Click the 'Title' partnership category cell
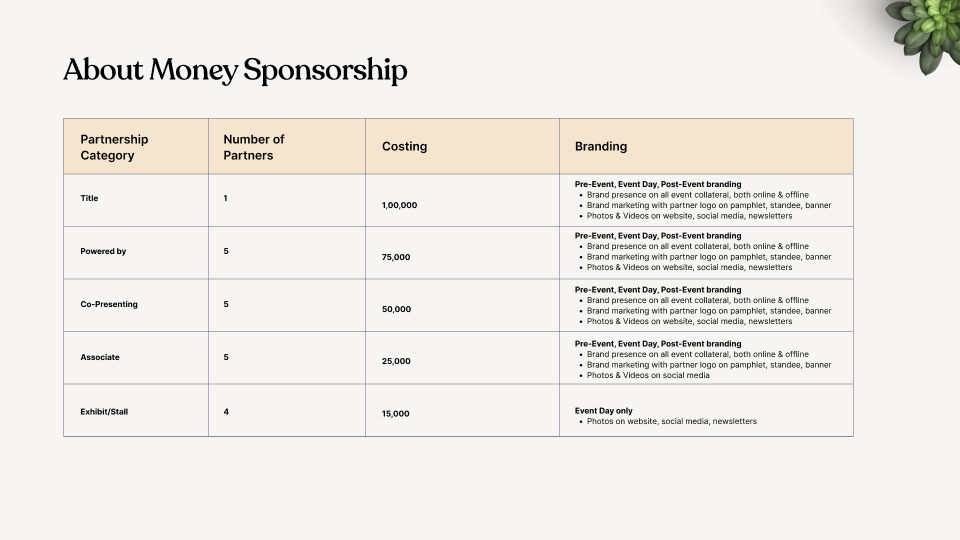The image size is (960, 540). pos(90,198)
